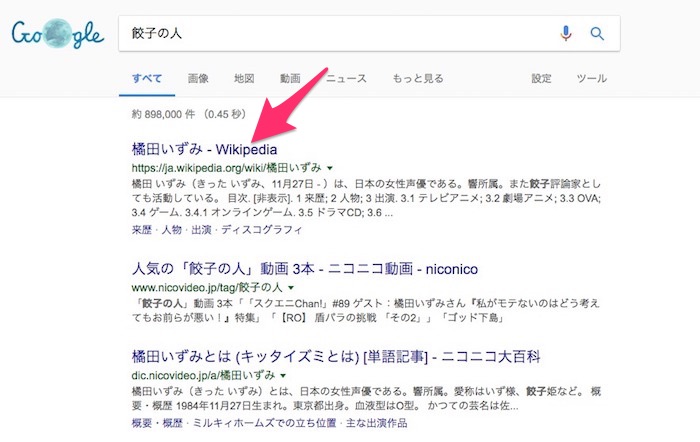Expand the dropdown arrow beside Wikipedia URL
The image size is (700, 442).
(x=330, y=168)
